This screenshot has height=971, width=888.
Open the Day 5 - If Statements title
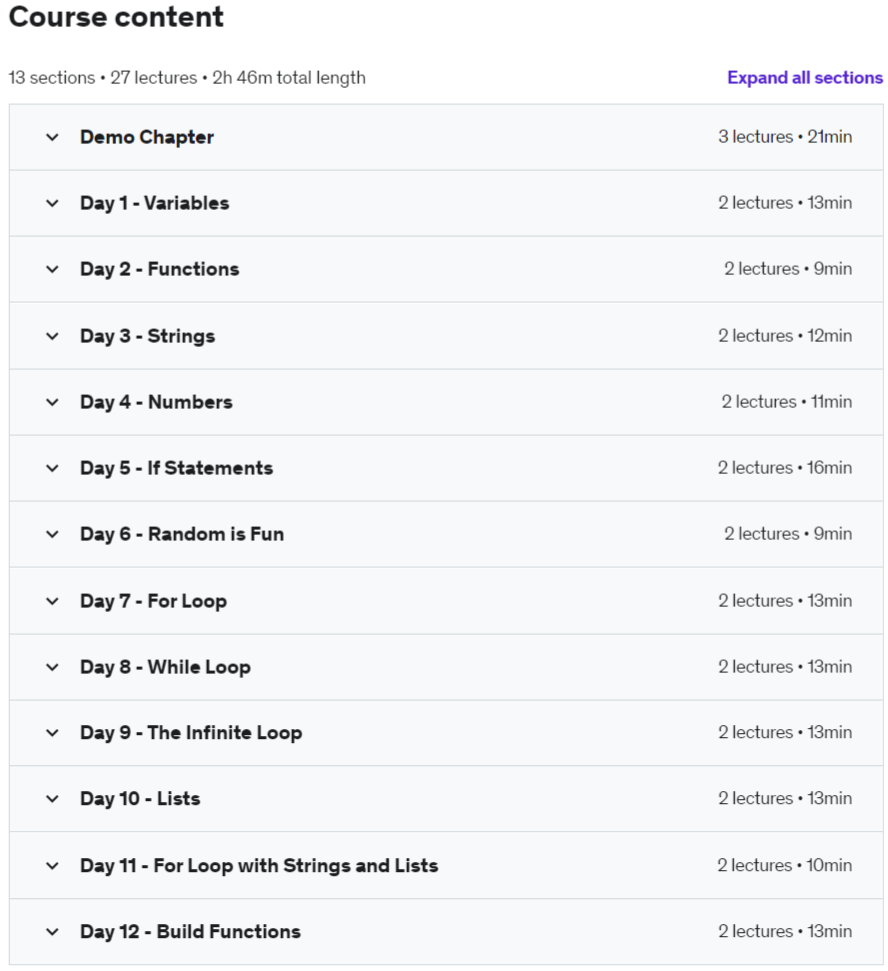[176, 468]
